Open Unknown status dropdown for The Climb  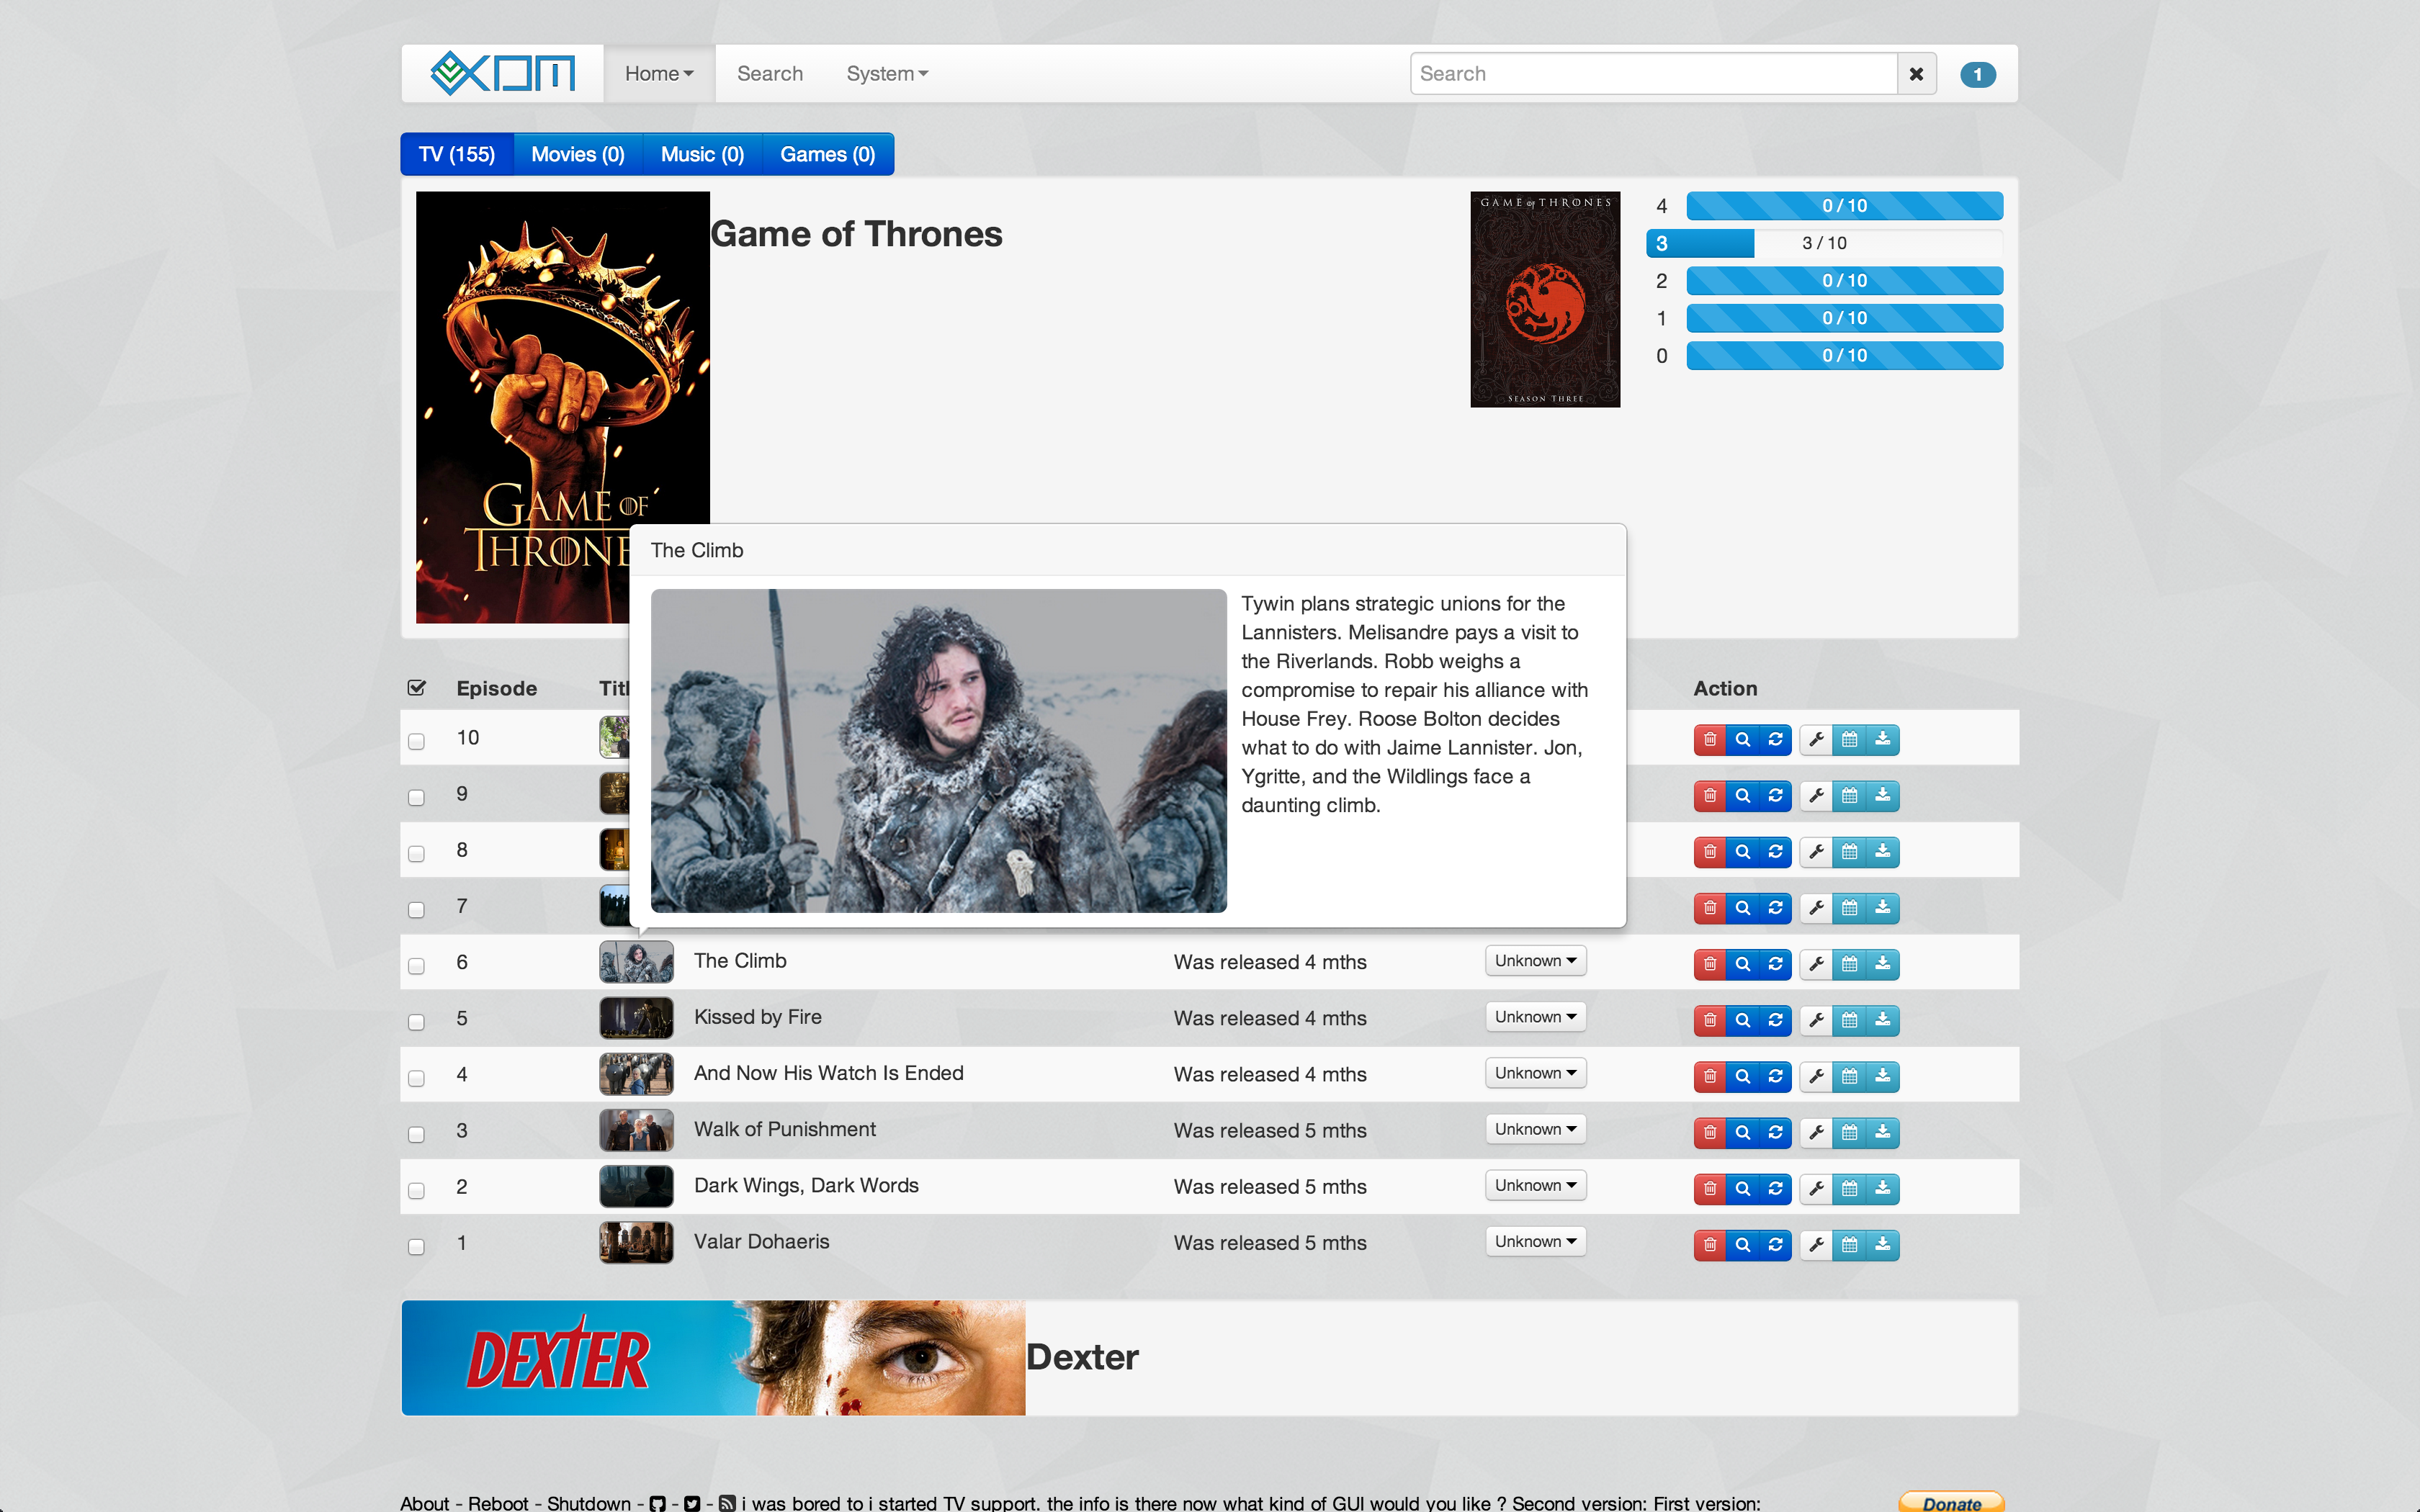pyautogui.click(x=1535, y=961)
